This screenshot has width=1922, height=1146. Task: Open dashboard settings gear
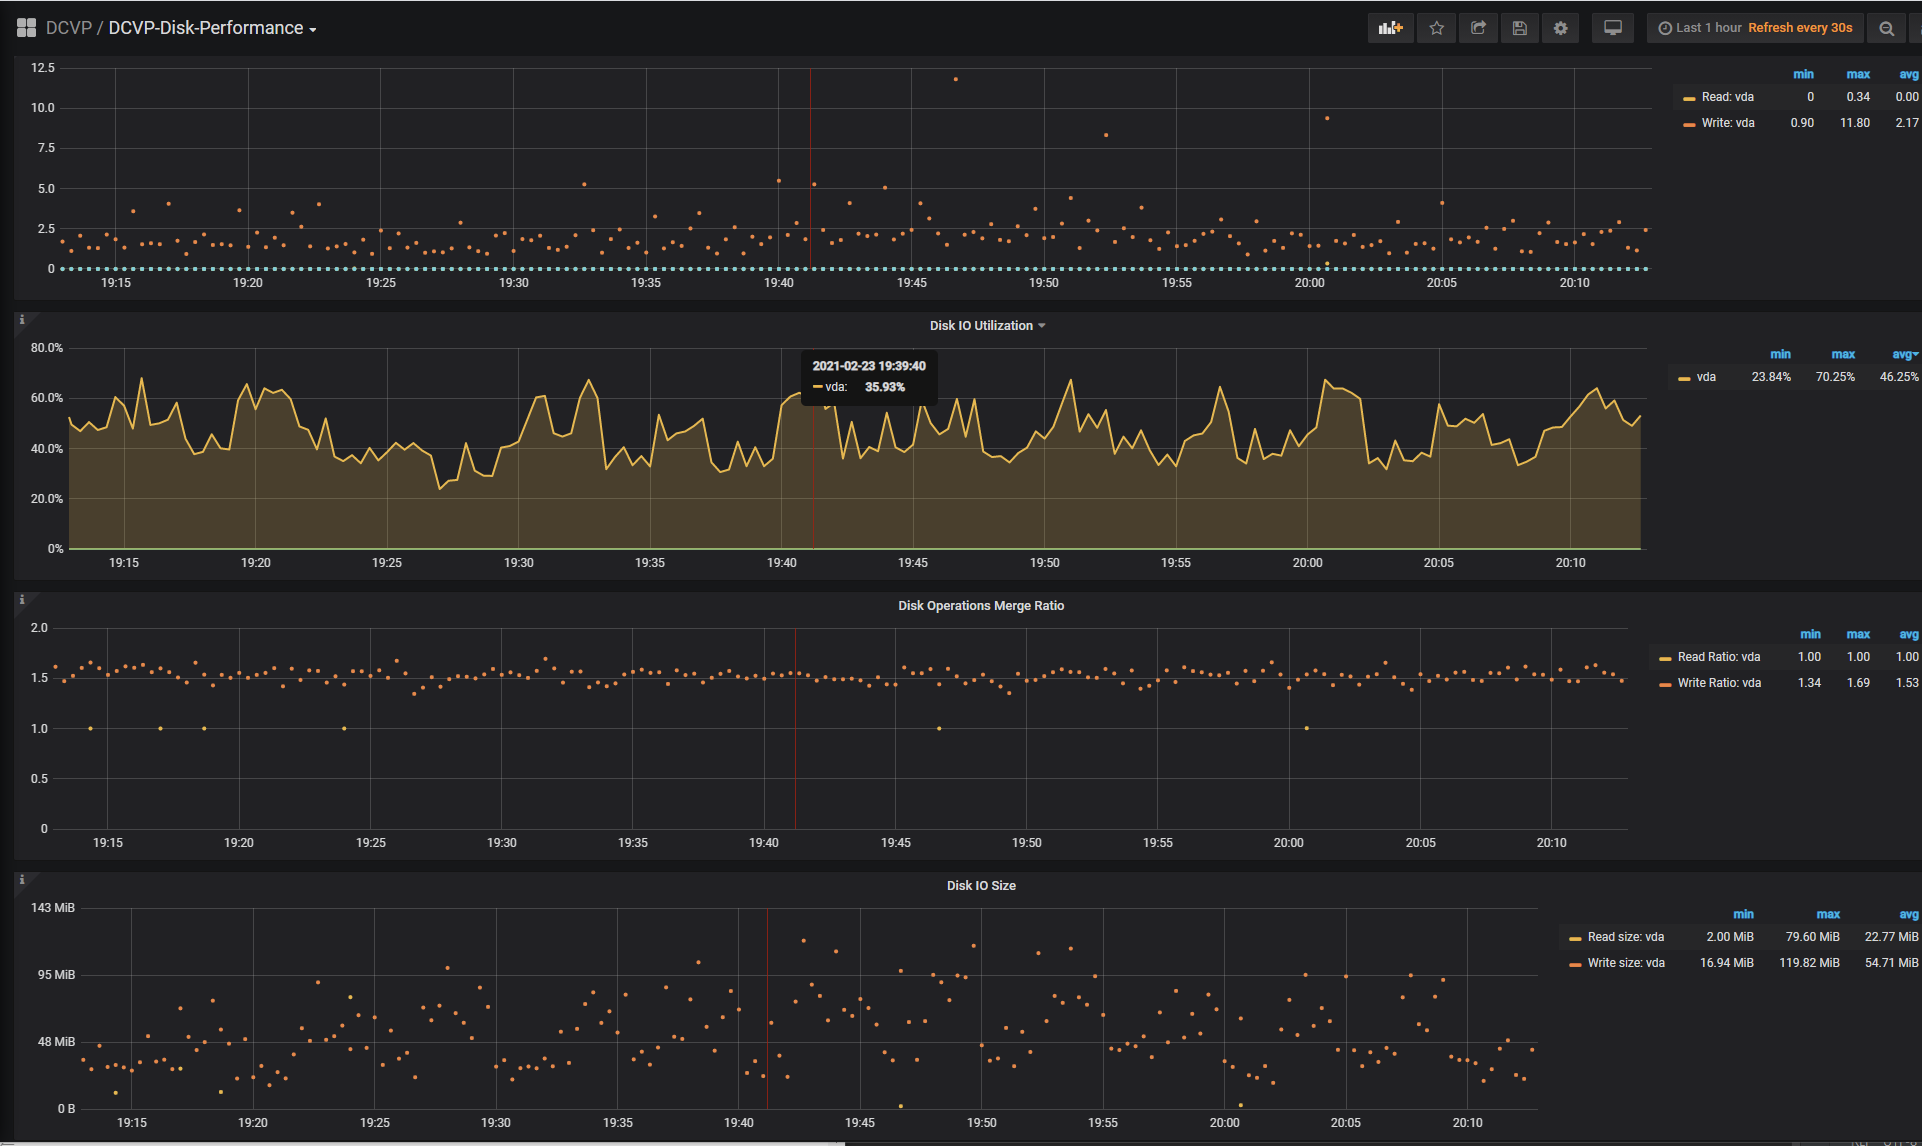click(x=1560, y=28)
